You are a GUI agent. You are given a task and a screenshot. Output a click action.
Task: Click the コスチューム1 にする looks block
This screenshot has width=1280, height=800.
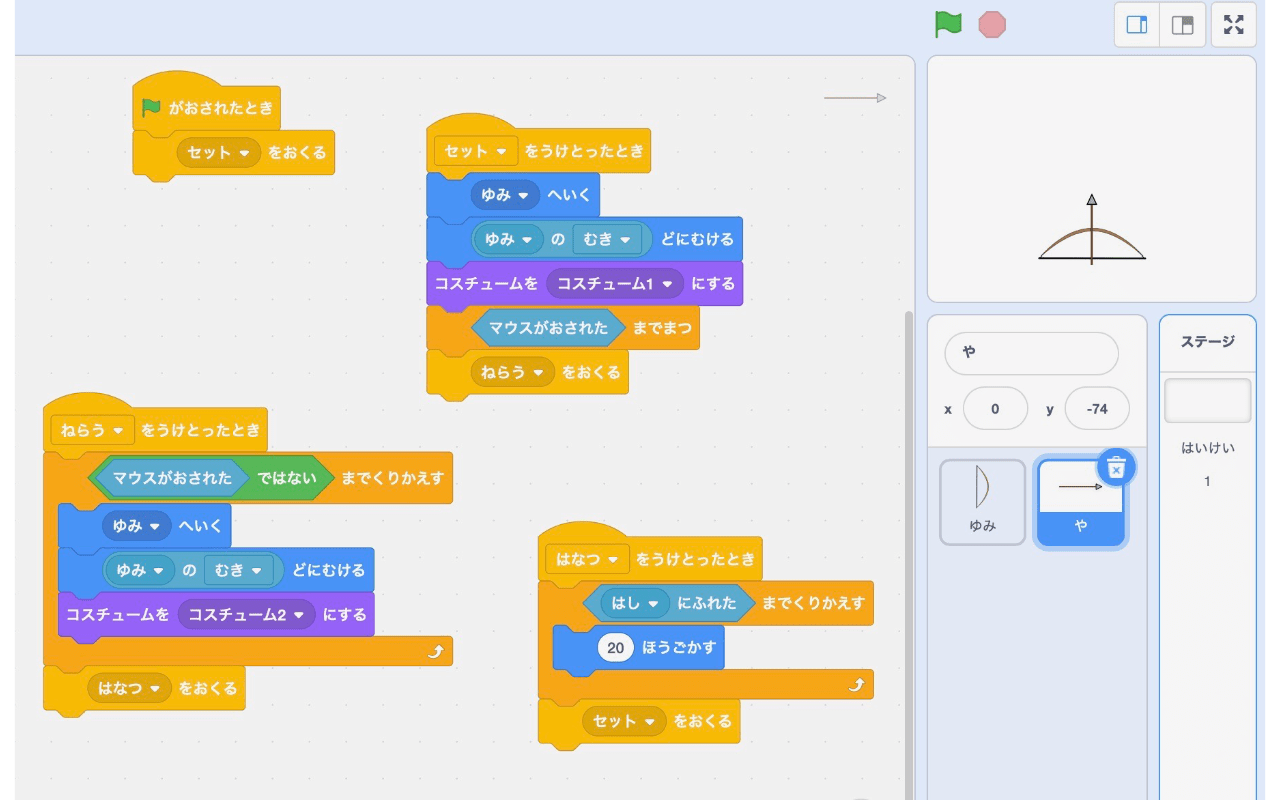coord(585,283)
